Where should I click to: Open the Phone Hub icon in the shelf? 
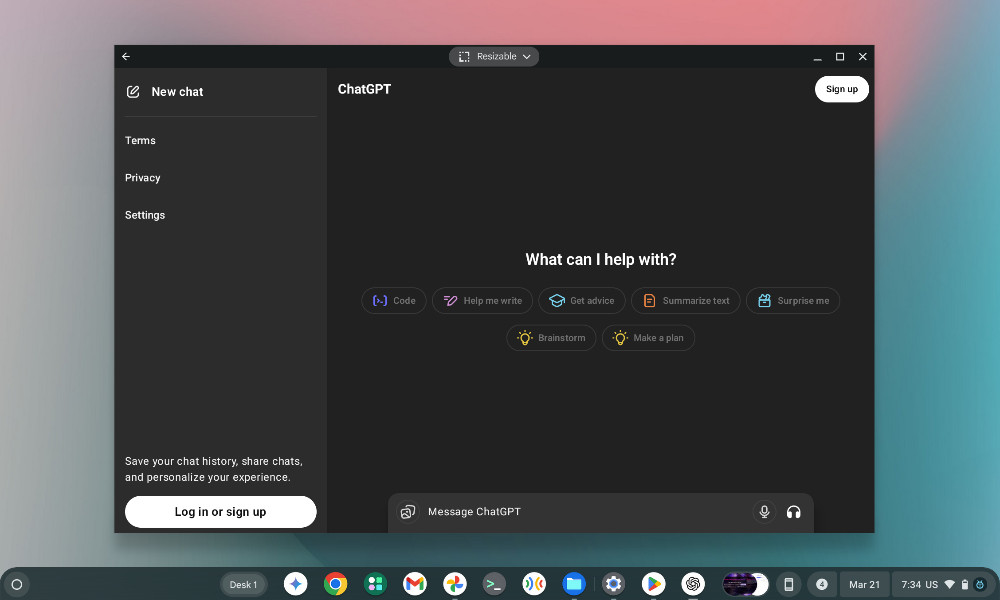coord(788,584)
